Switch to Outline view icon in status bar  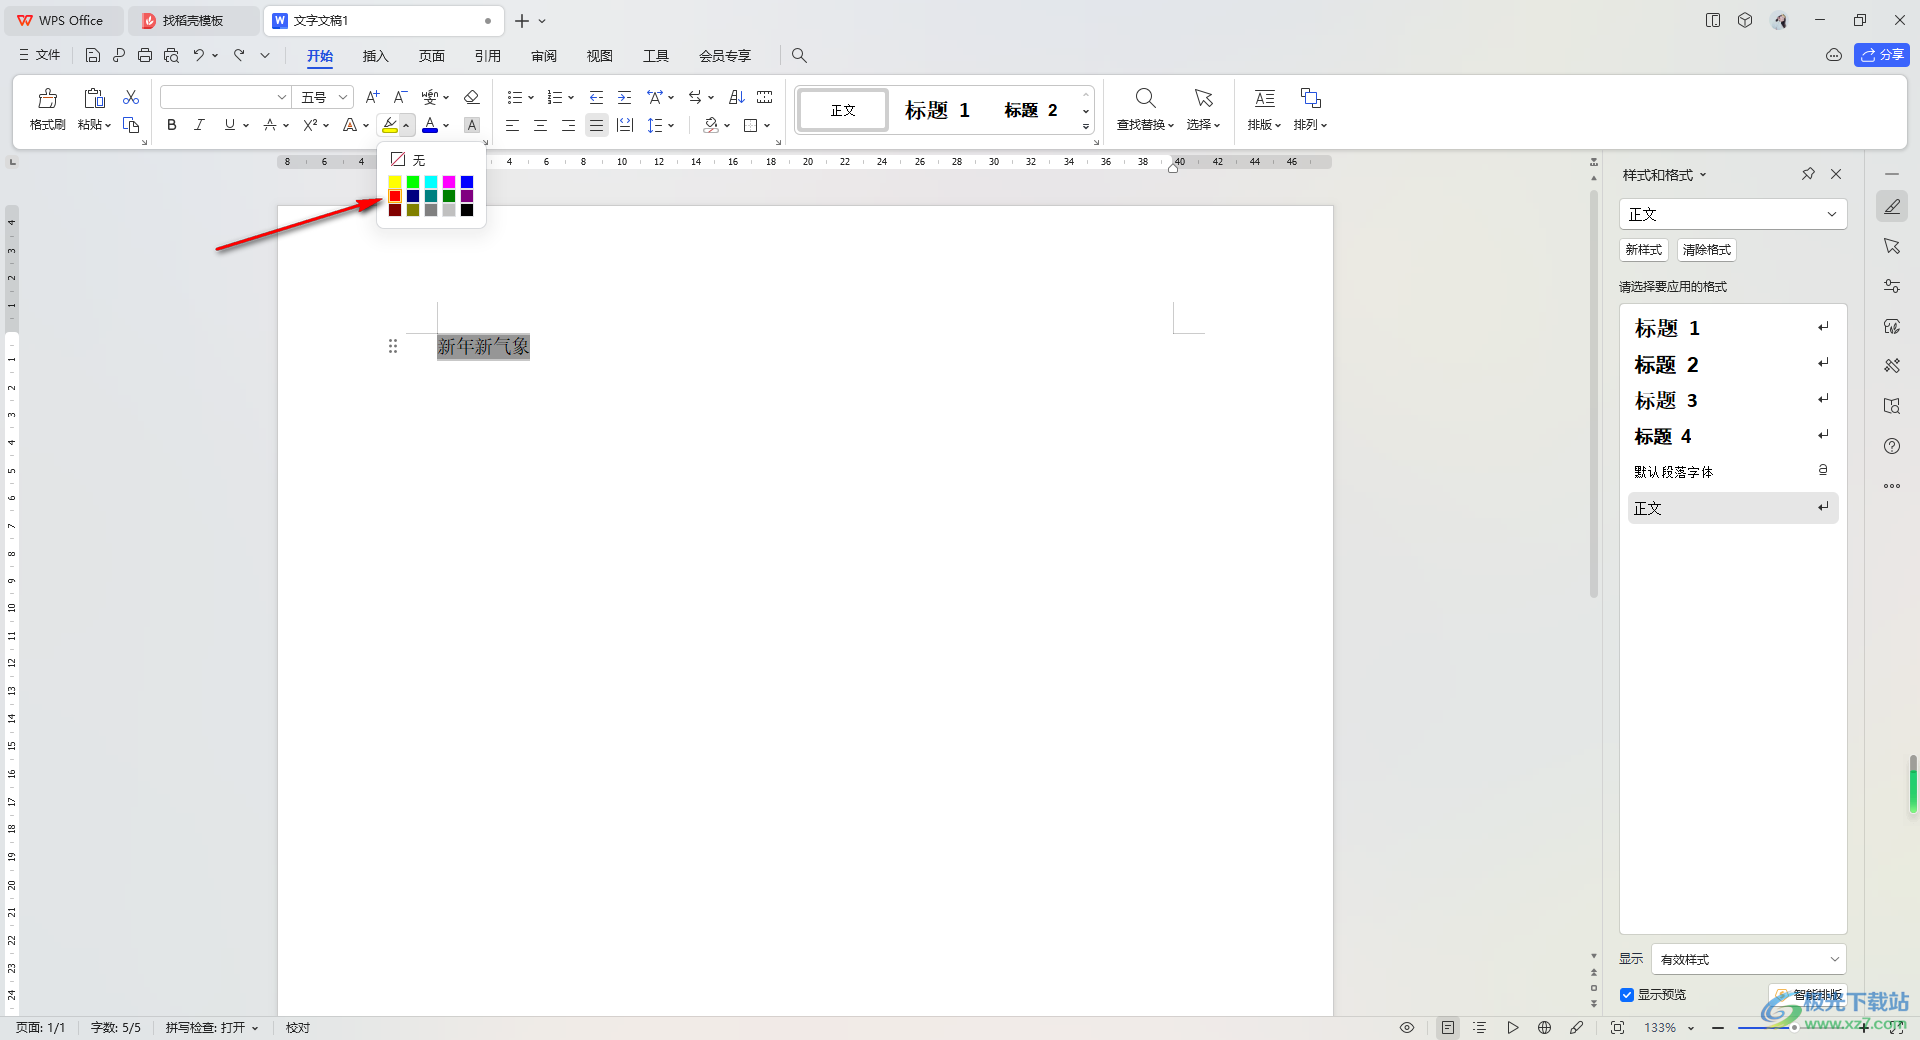(1479, 1027)
